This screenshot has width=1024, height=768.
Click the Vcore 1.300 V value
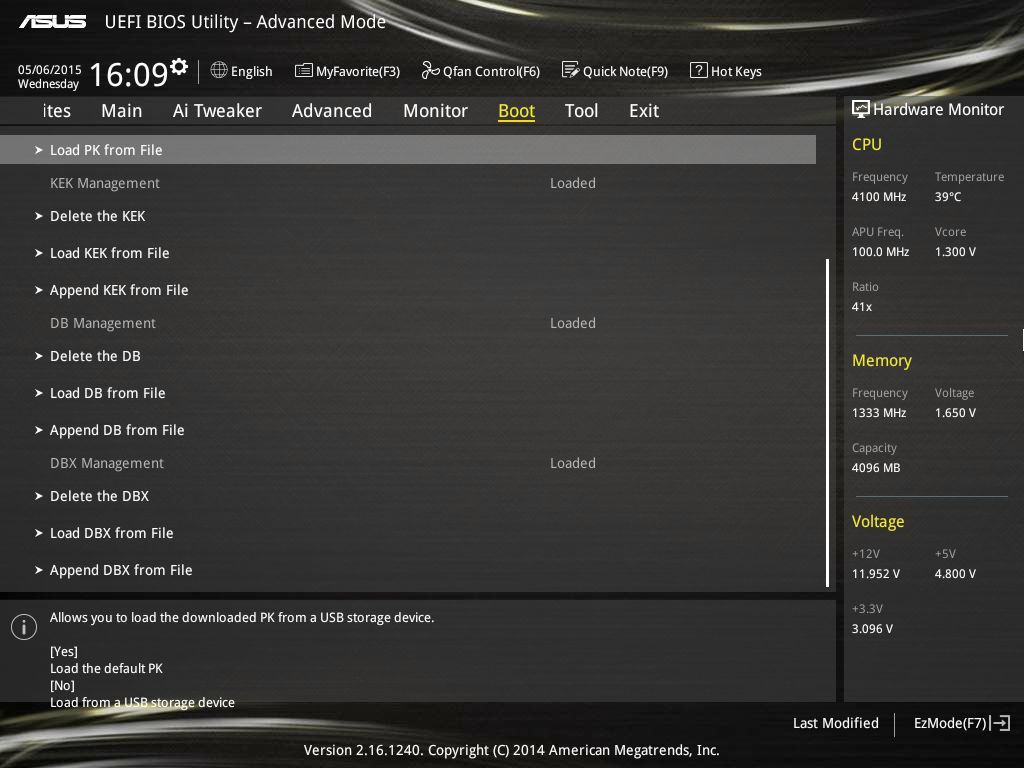click(x=955, y=251)
